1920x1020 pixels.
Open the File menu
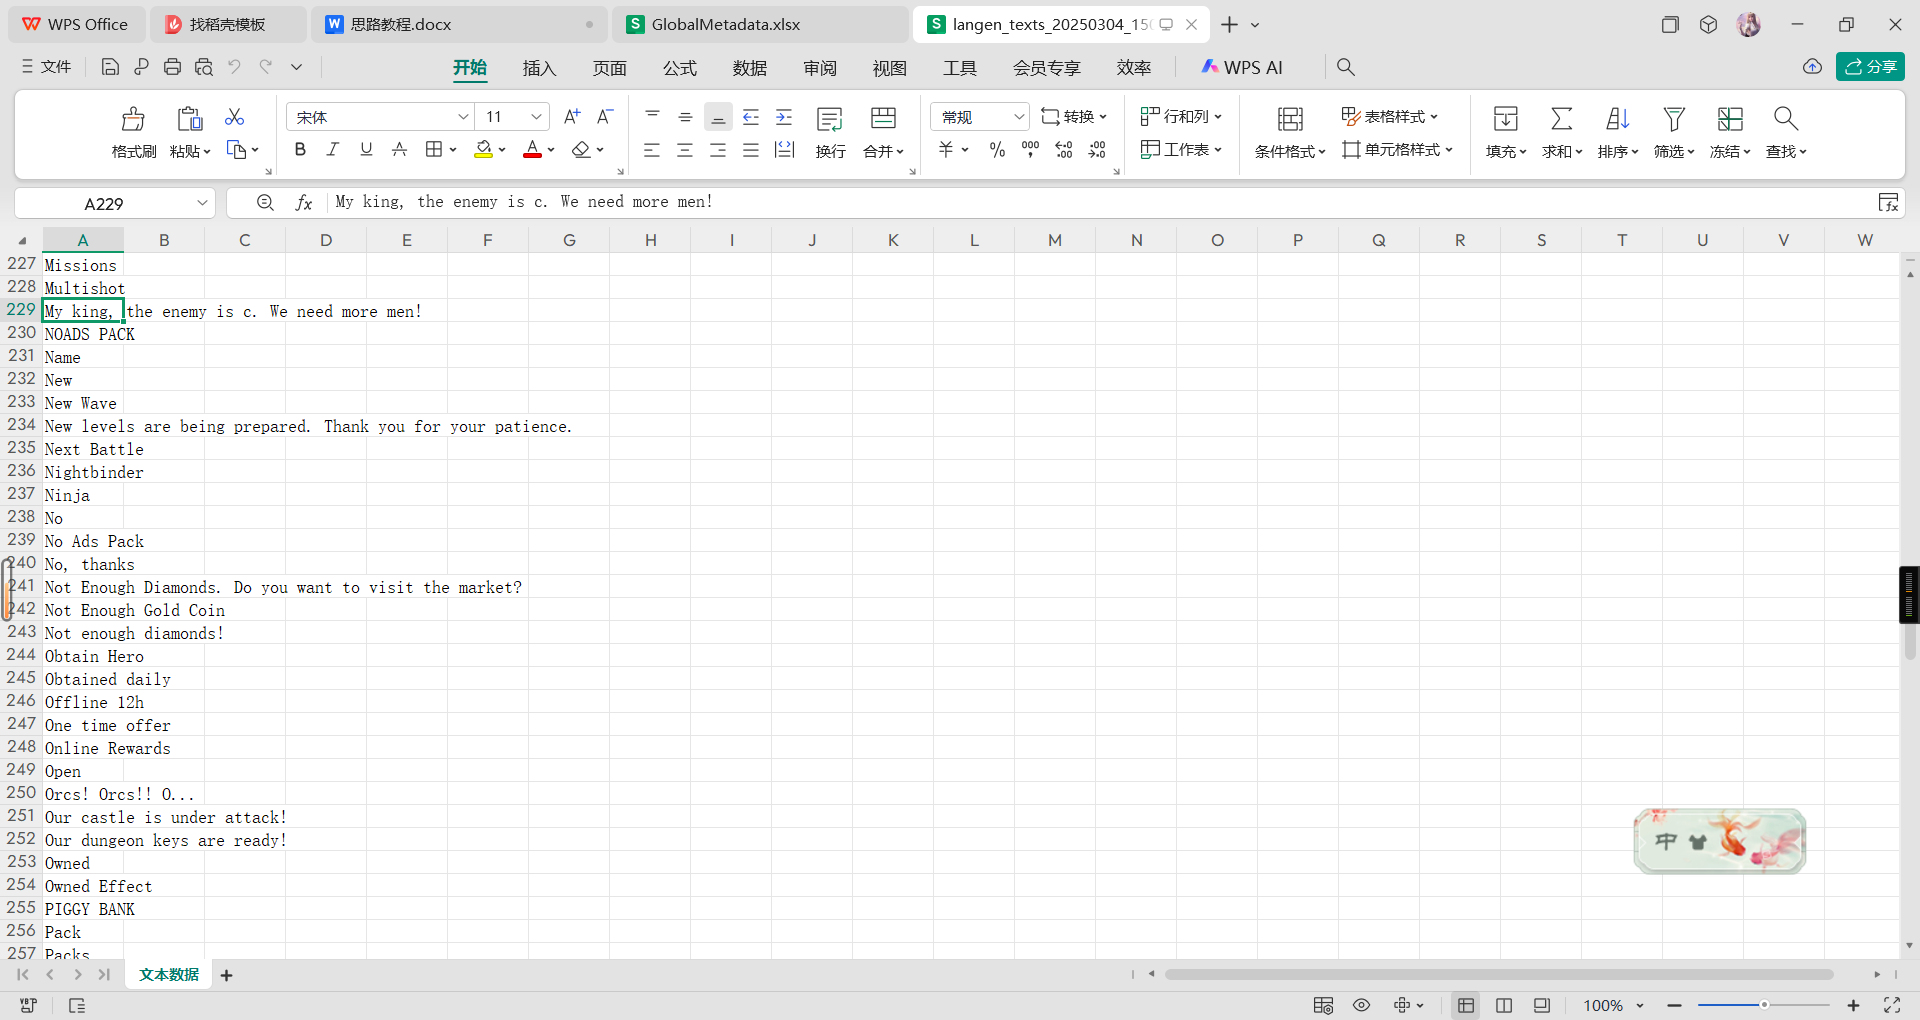[46, 67]
